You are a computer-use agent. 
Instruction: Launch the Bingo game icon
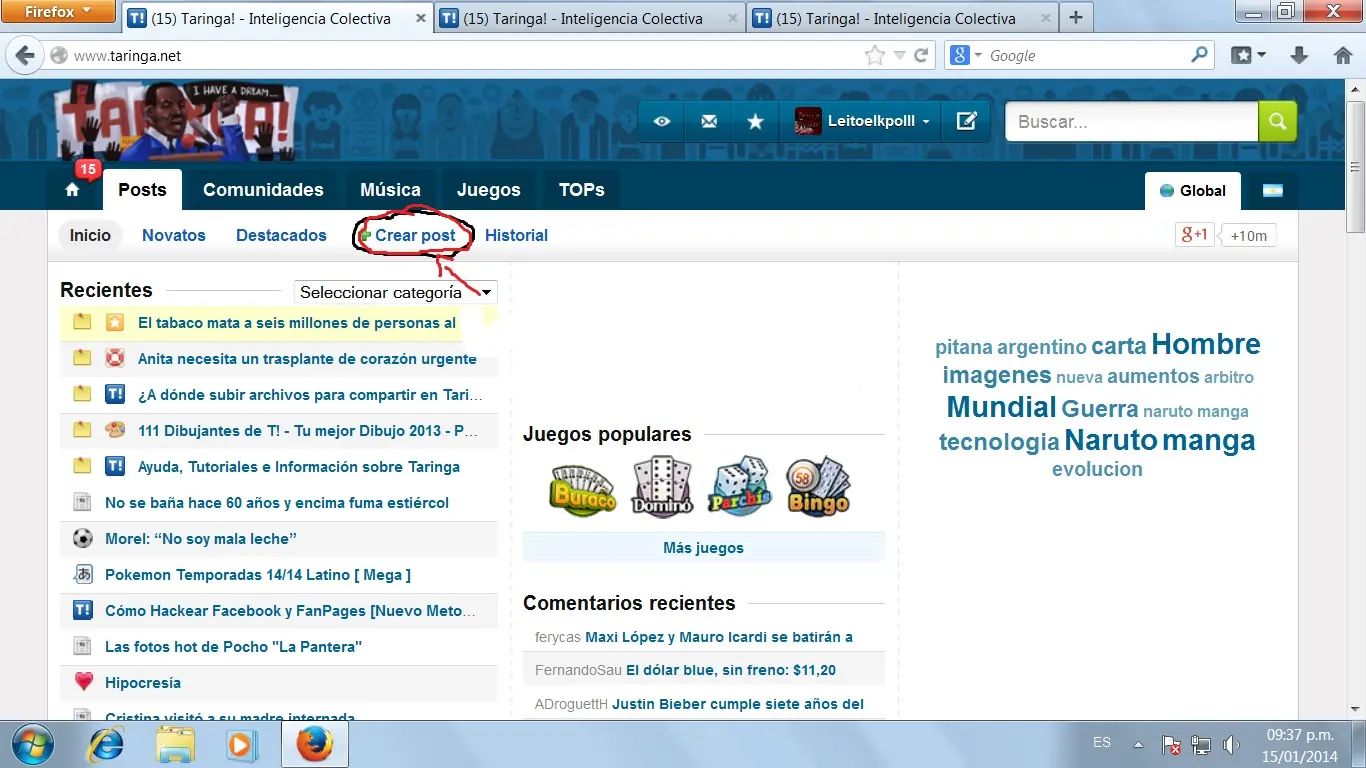pos(818,487)
